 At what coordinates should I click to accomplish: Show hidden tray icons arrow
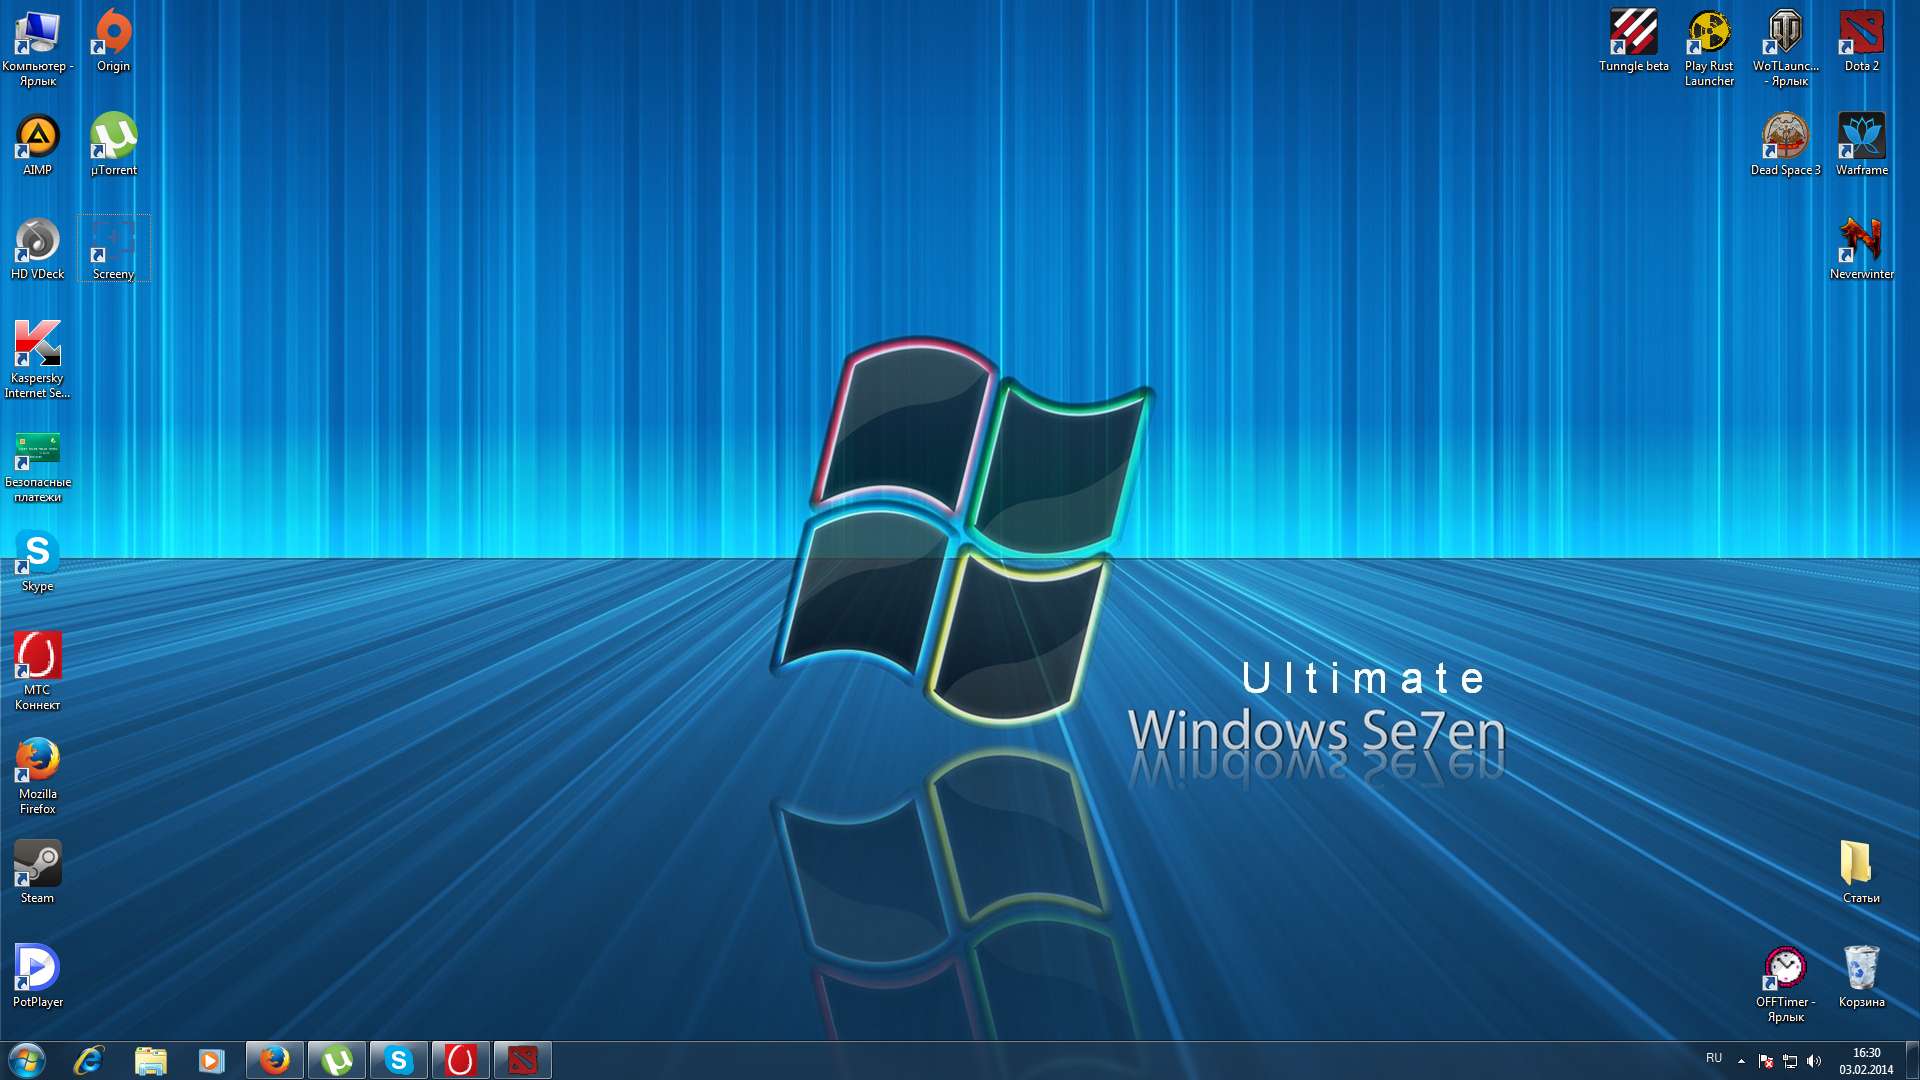pyautogui.click(x=1741, y=1061)
